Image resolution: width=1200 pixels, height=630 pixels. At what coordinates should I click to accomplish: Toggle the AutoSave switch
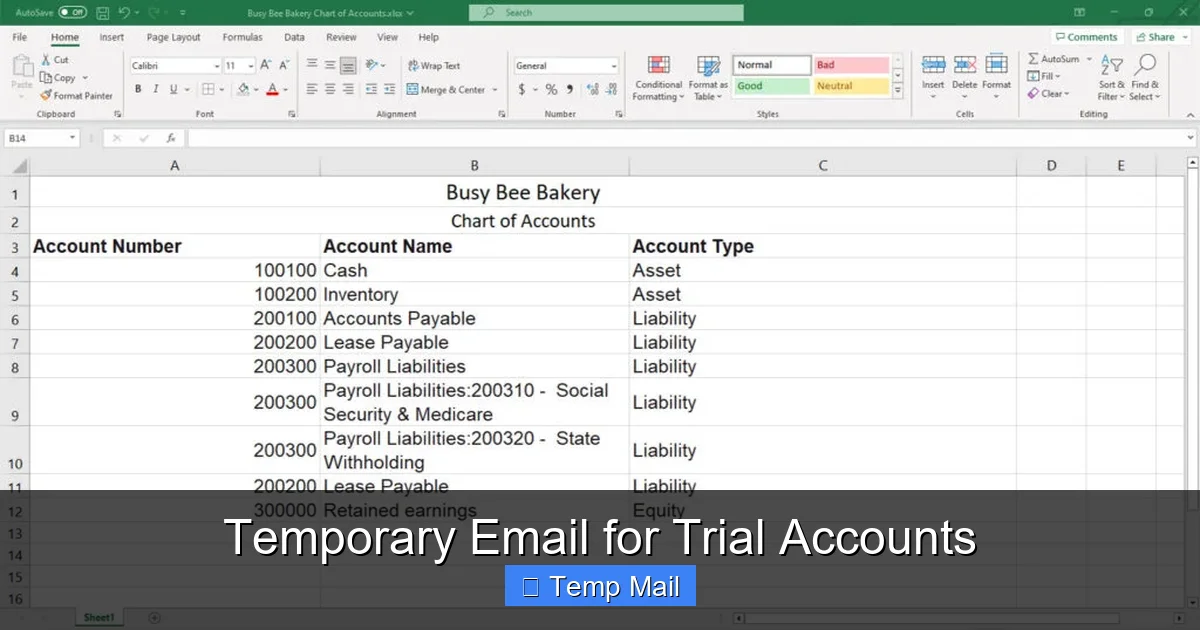click(x=72, y=12)
